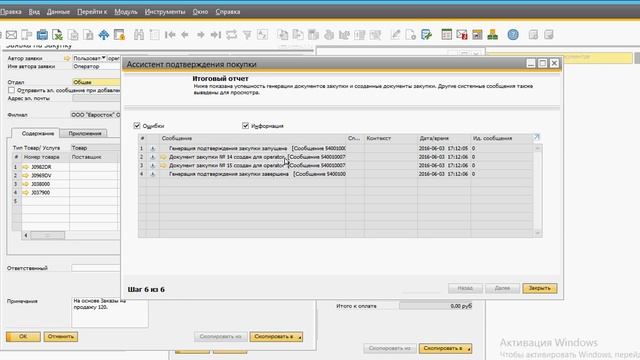Screen dimensions: 640x360
Task: Open the Модуль menu
Action: 126,12
